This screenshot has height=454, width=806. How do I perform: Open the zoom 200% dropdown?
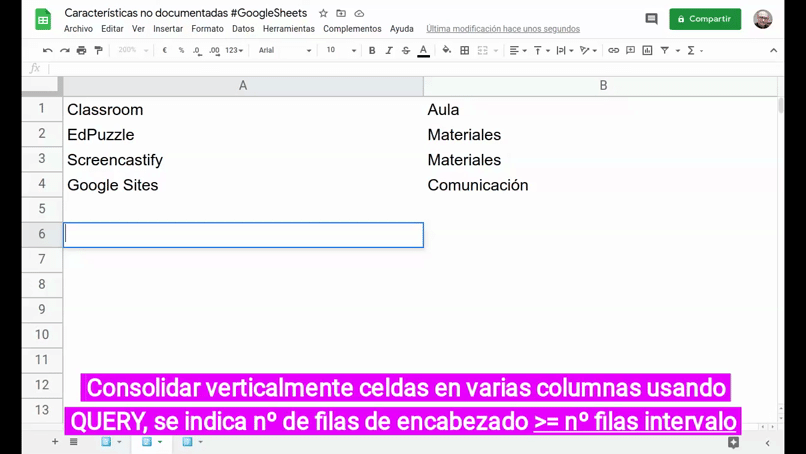pos(133,50)
